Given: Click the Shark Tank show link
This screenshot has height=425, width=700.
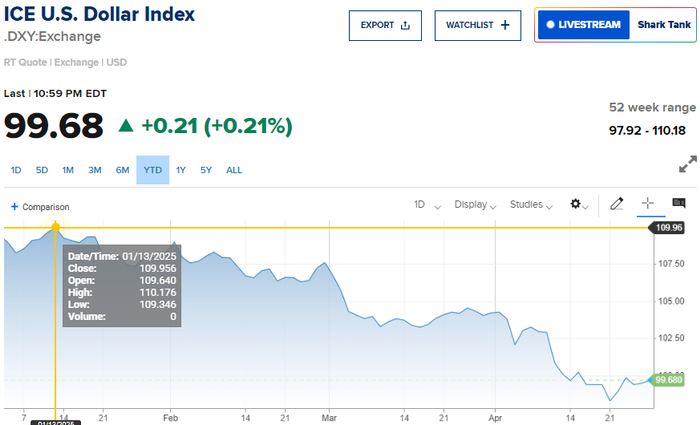Looking at the screenshot, I should point(660,25).
